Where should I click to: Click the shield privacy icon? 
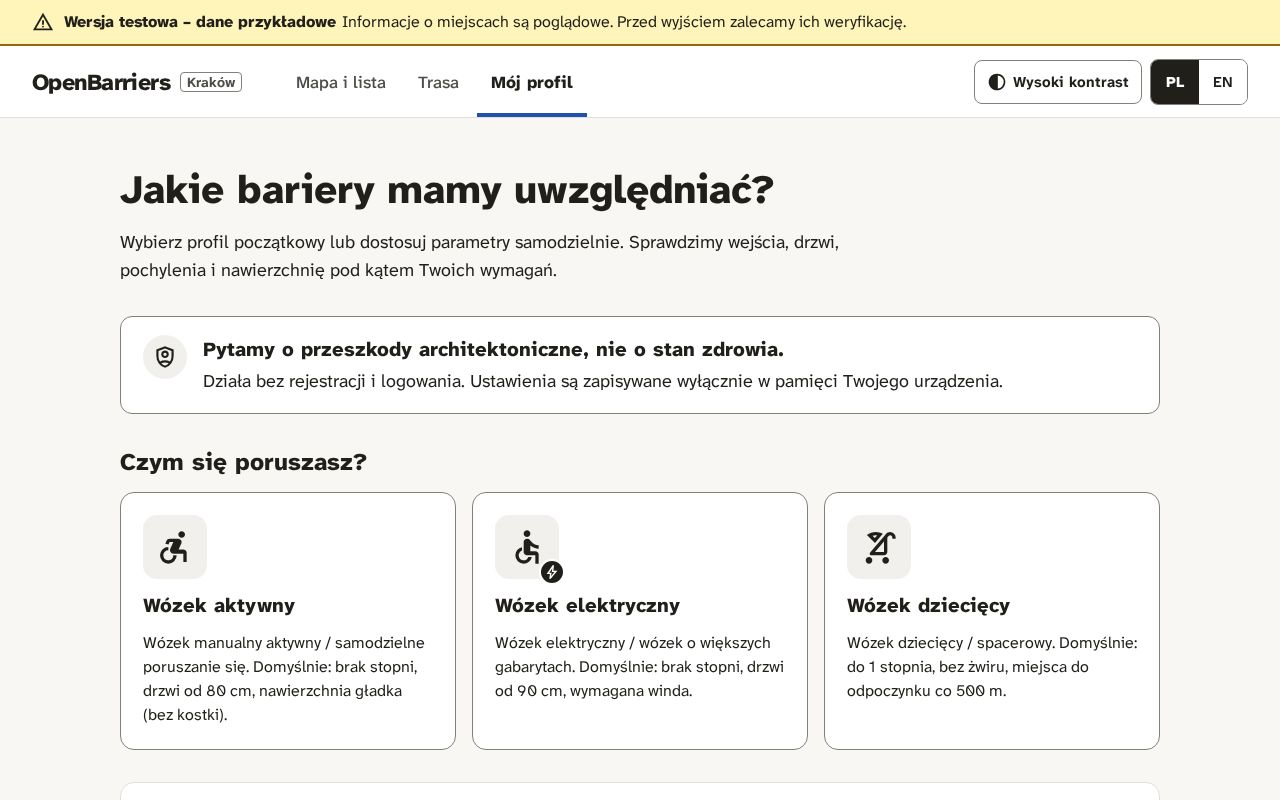(x=165, y=357)
